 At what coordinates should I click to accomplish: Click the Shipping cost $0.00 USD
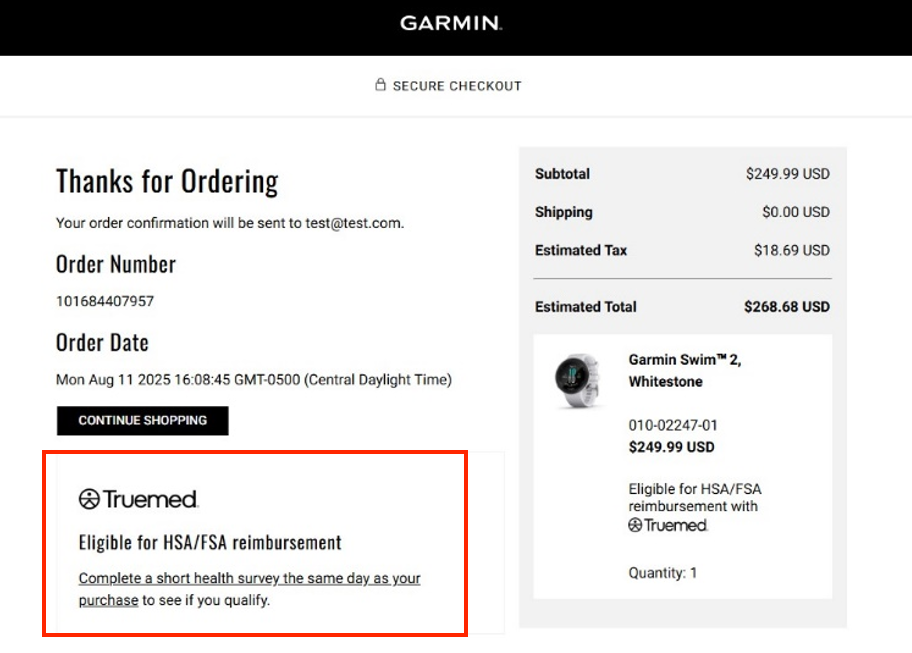[x=795, y=212]
